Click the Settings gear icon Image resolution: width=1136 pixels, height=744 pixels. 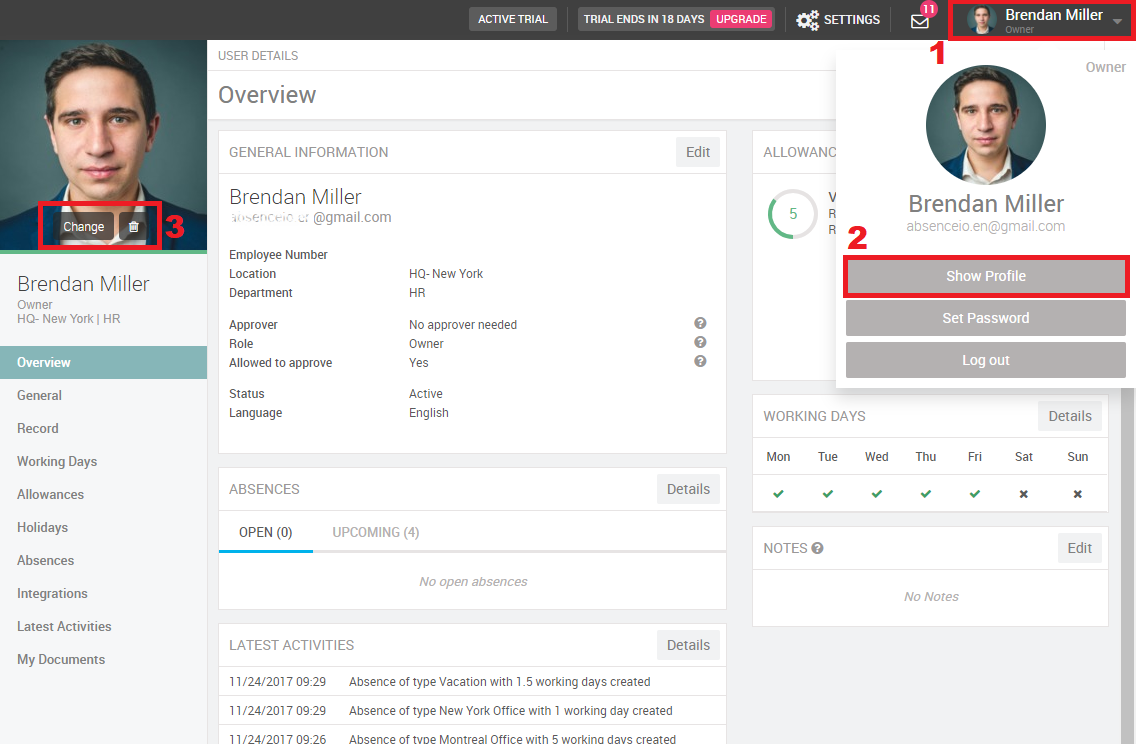tap(807, 20)
